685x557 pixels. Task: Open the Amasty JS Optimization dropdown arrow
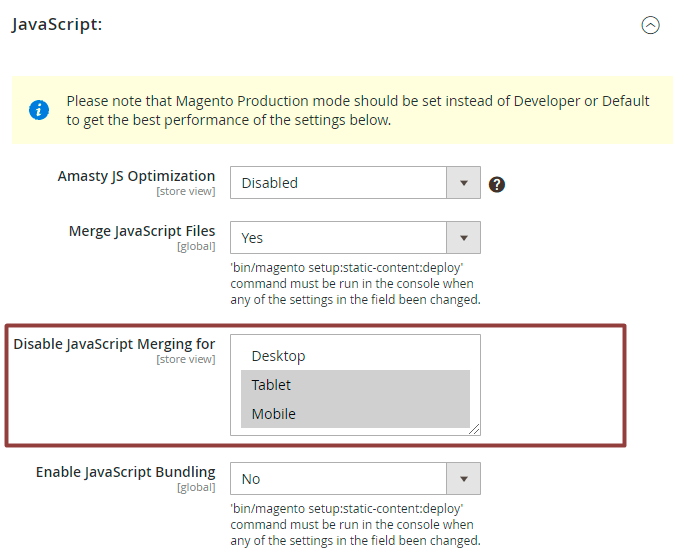pos(464,183)
